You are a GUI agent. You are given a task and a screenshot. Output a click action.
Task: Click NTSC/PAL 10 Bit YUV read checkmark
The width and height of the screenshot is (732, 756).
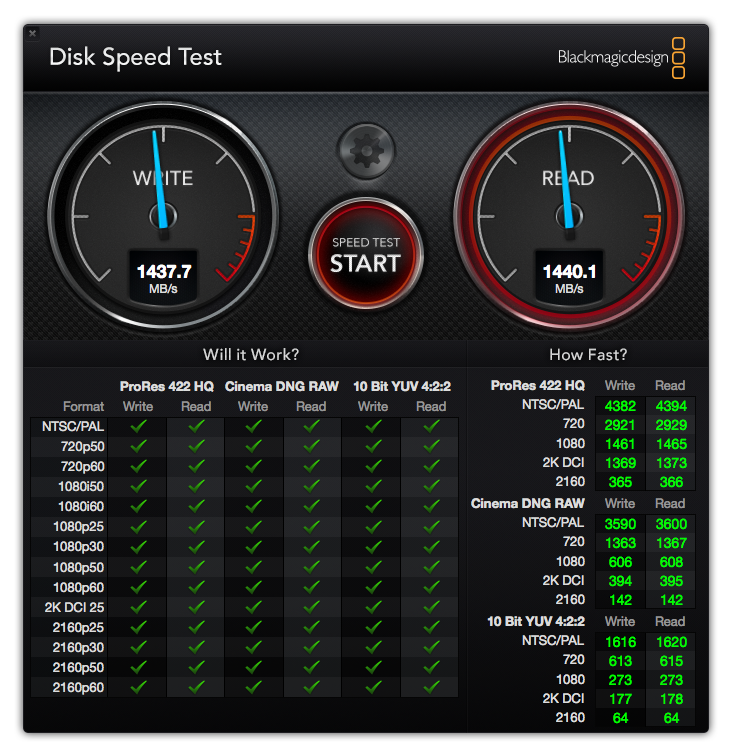(x=431, y=426)
